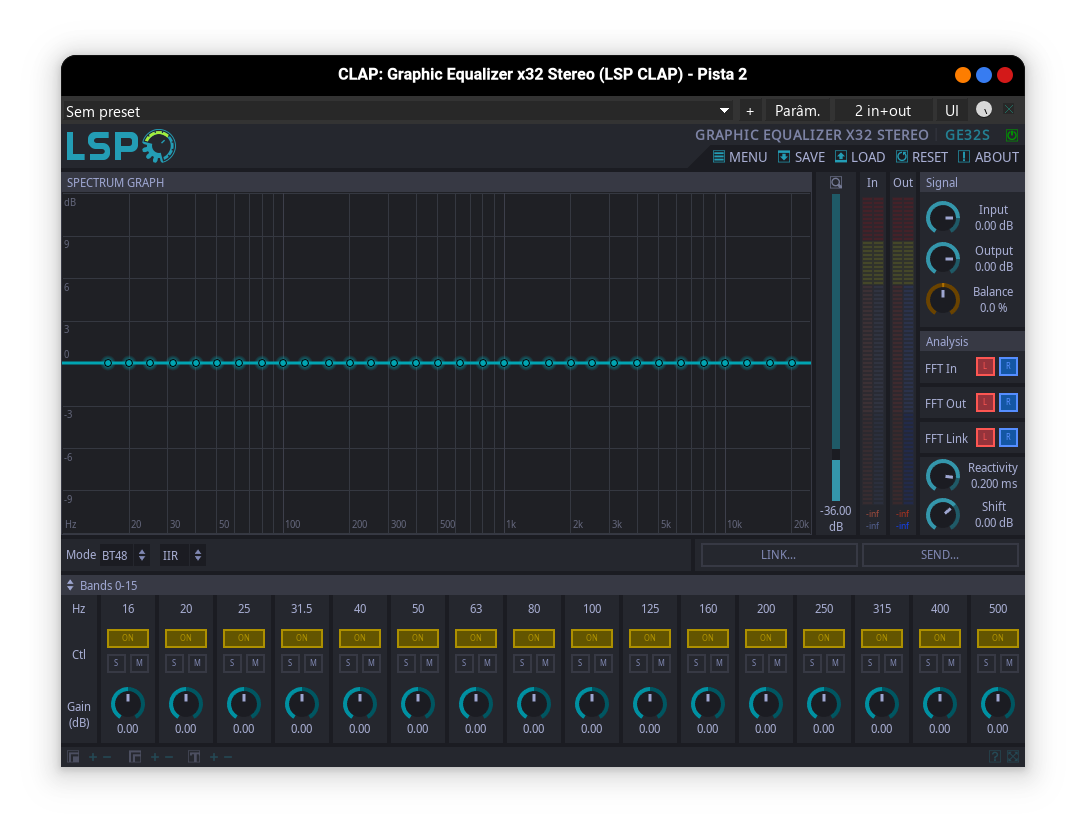Click the LINK... button
Viewport: 1086px width, 834px height.
[778, 554]
